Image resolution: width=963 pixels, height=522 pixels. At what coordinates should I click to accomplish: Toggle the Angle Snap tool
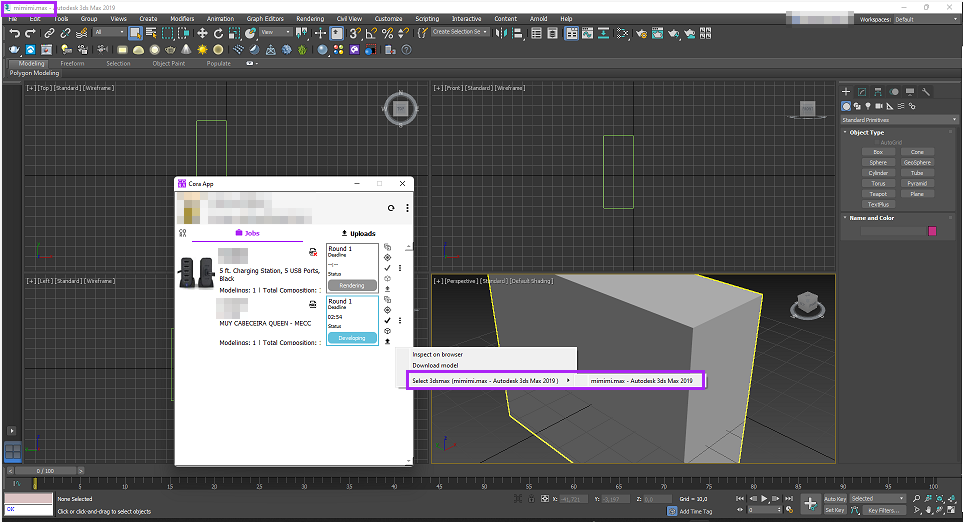point(371,33)
